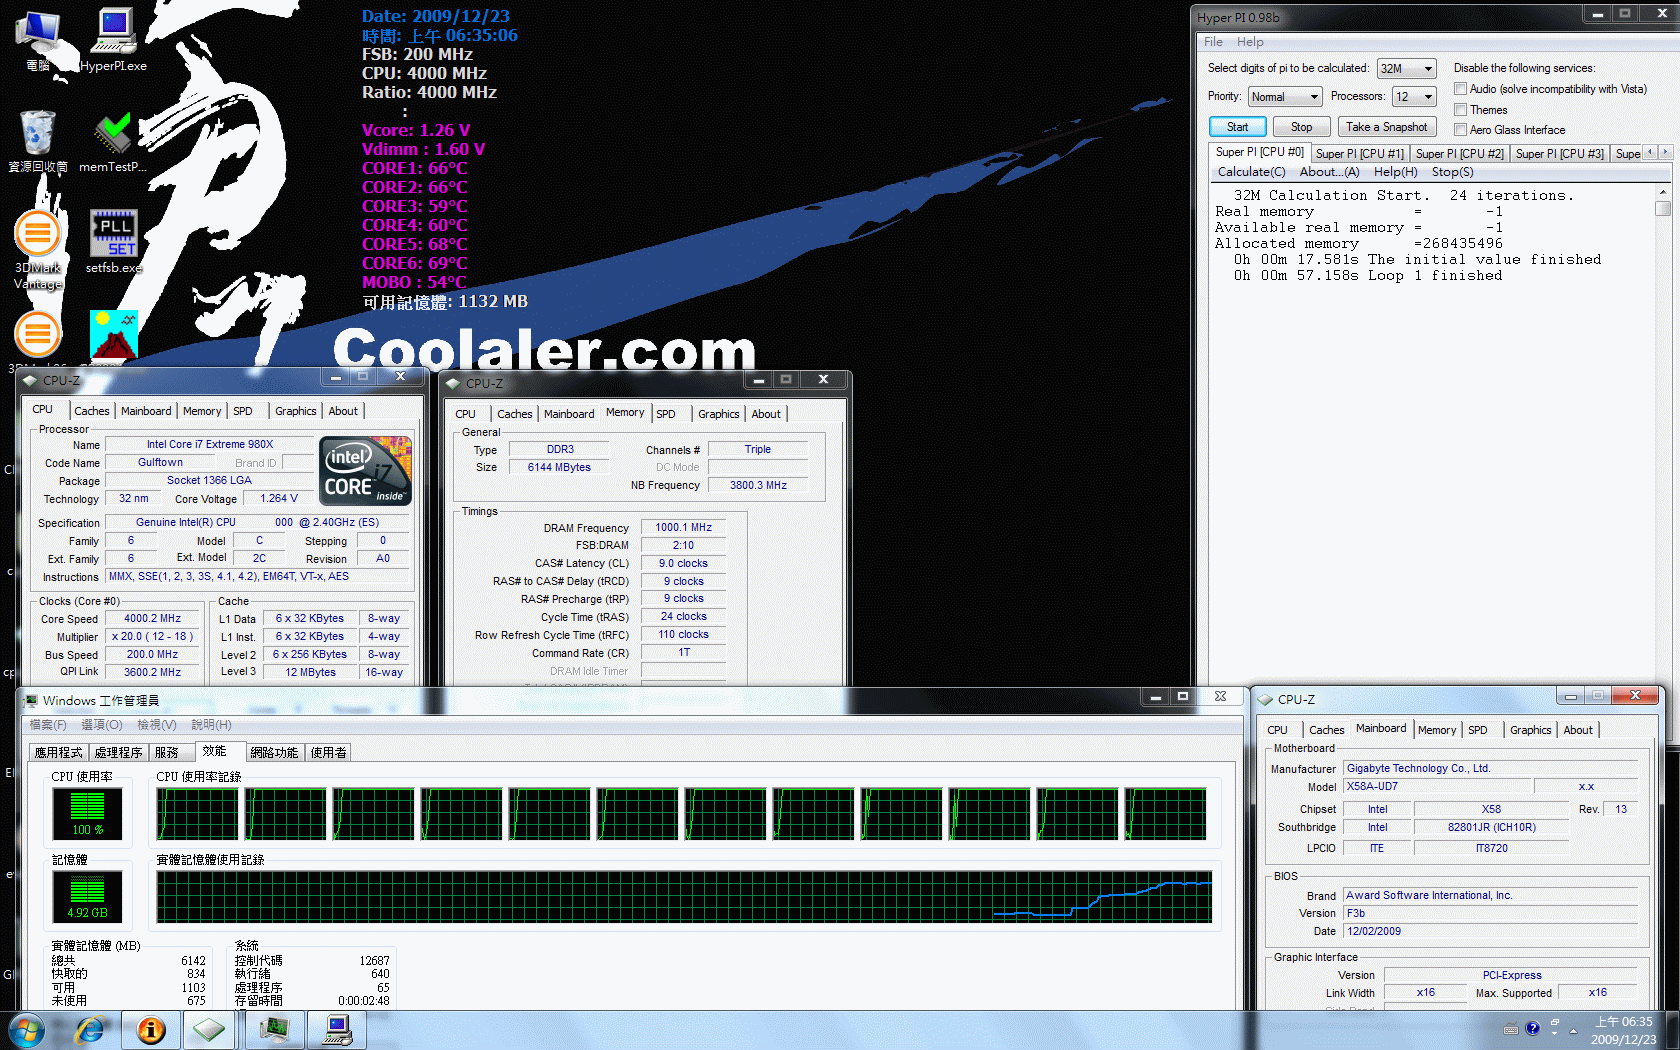Enable Audio service disabling checkbox

1460,89
